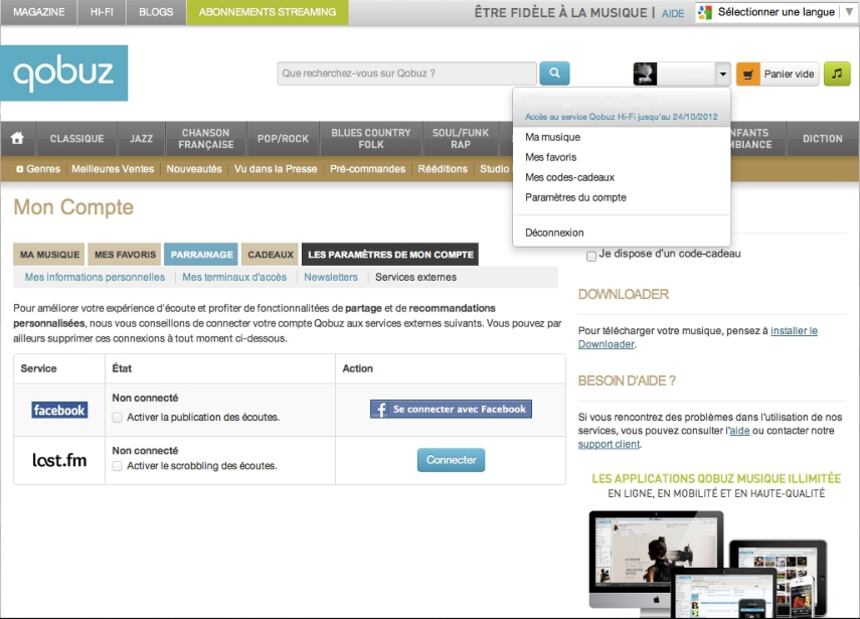Screen dimensions: 860x619
Task: Switch to Cadeaux account tab
Action: [270, 254]
